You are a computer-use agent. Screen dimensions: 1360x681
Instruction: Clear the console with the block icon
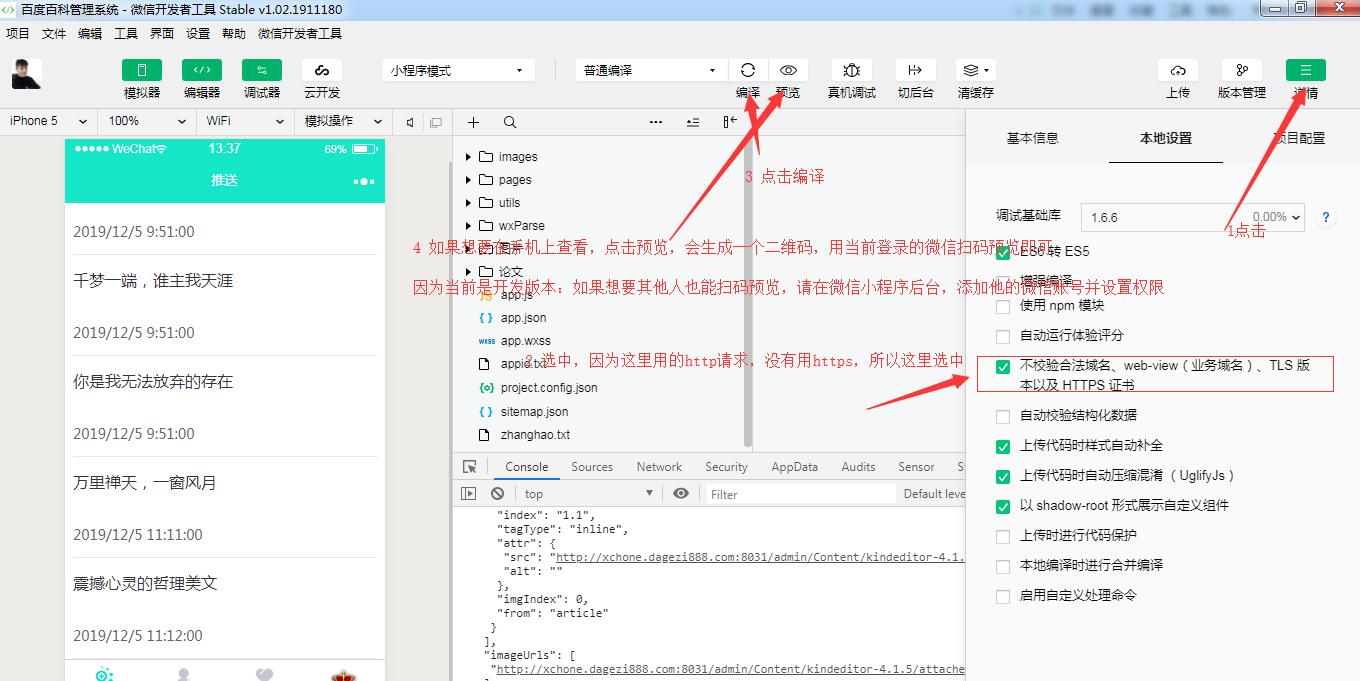pyautogui.click(x=497, y=494)
